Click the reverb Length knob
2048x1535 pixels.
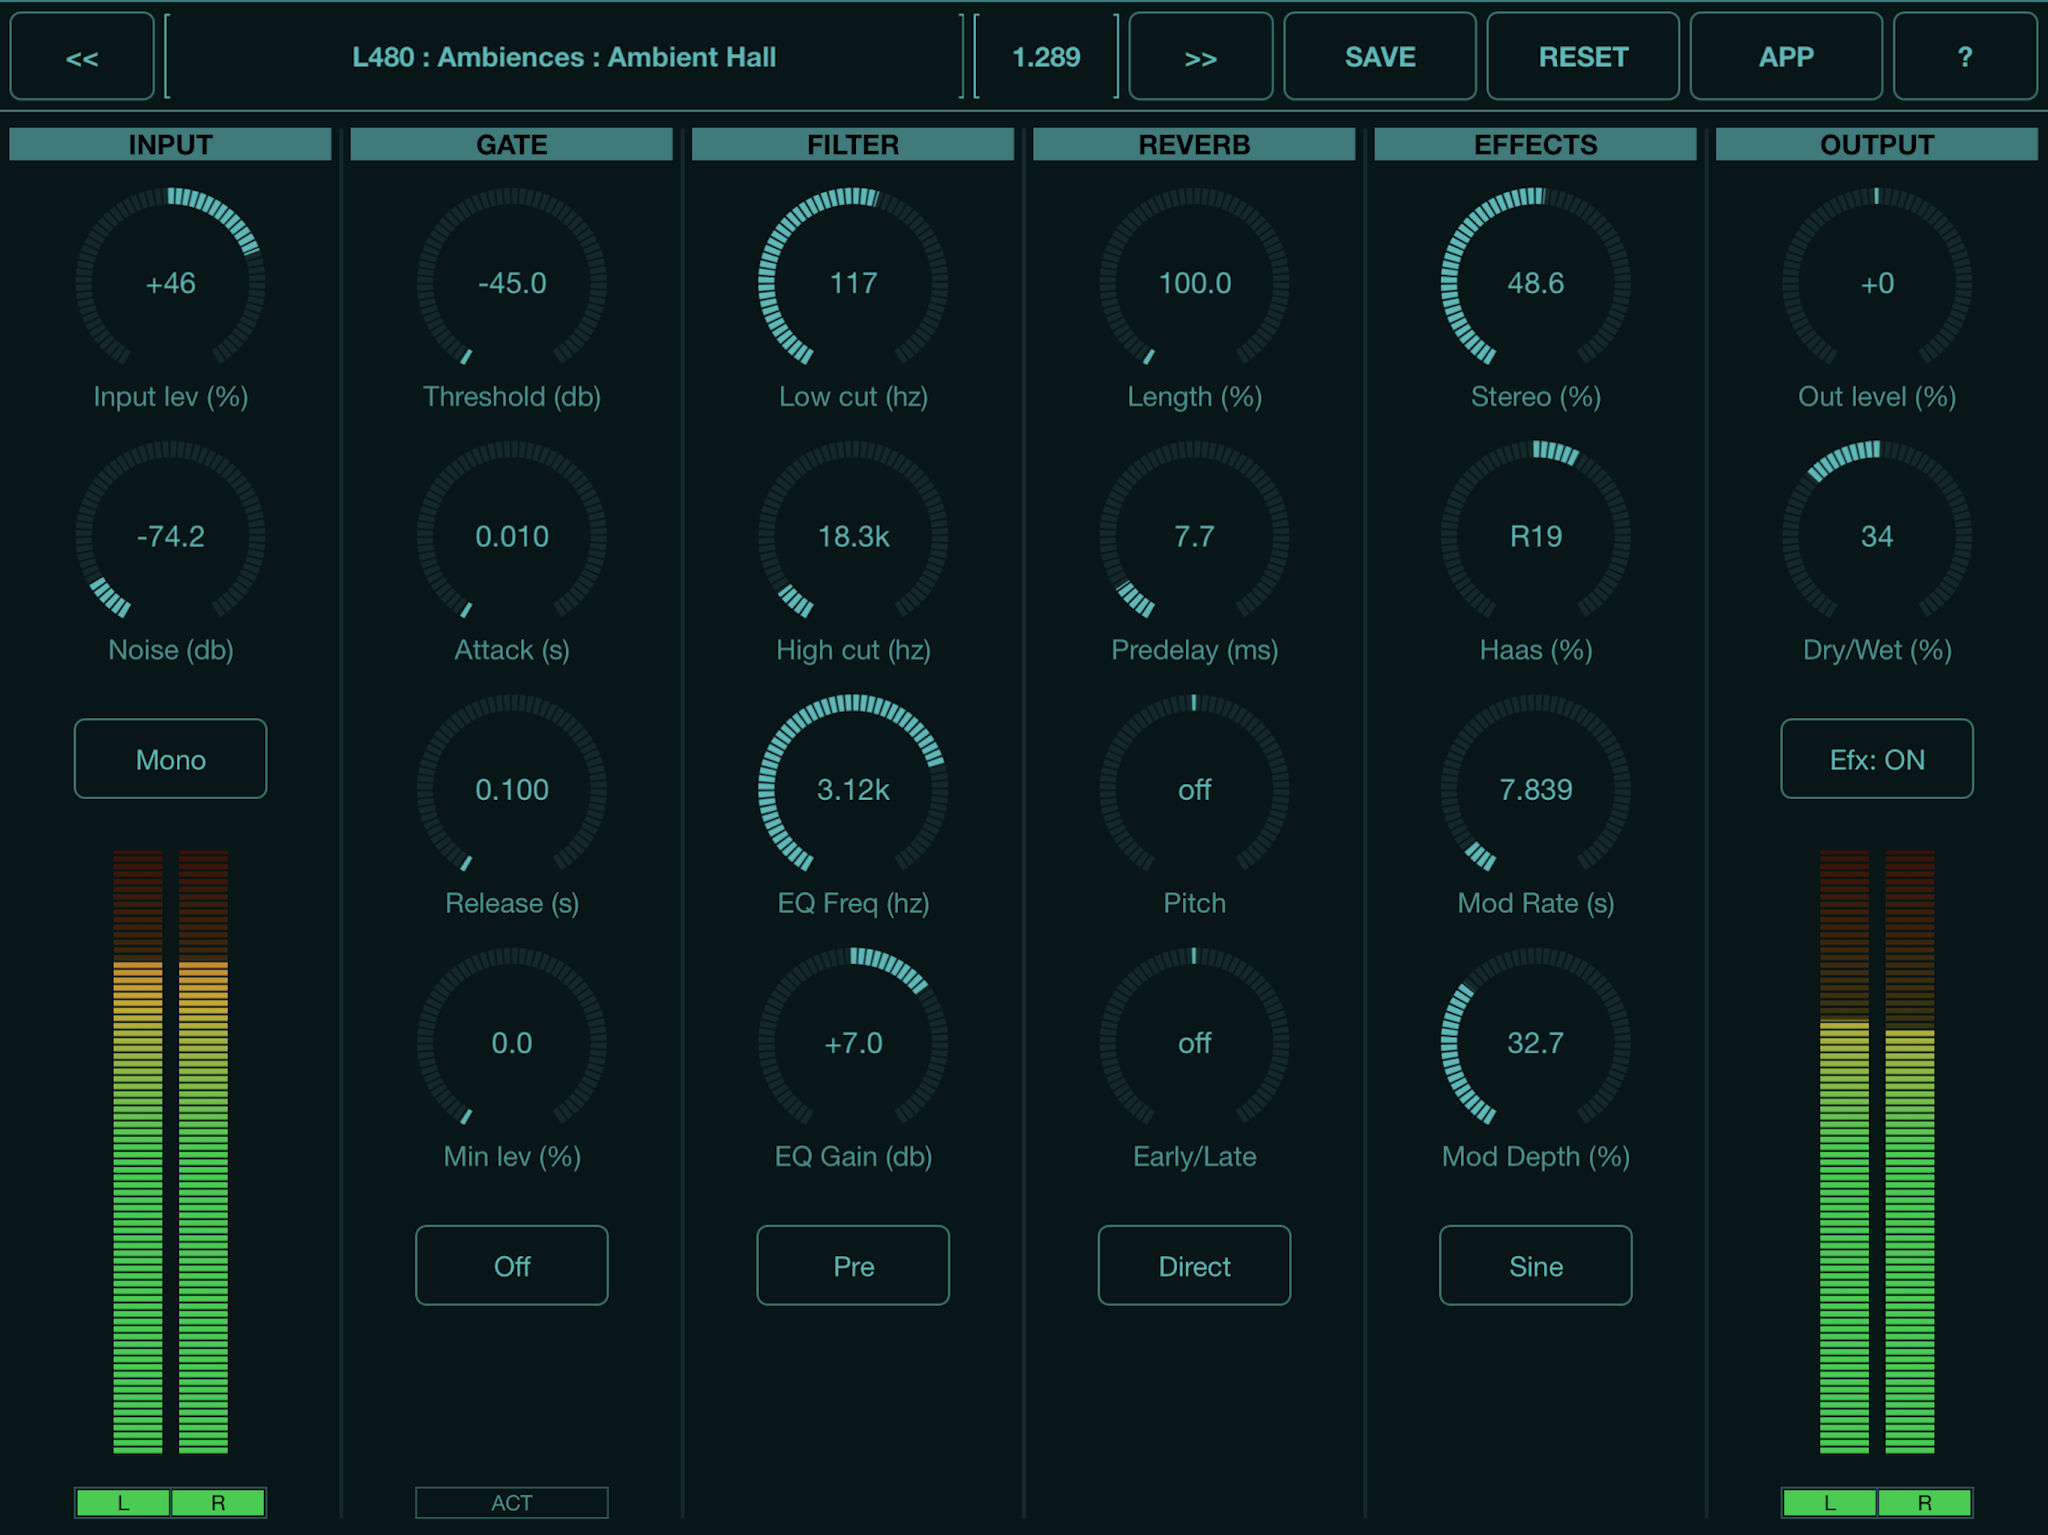click(1194, 284)
